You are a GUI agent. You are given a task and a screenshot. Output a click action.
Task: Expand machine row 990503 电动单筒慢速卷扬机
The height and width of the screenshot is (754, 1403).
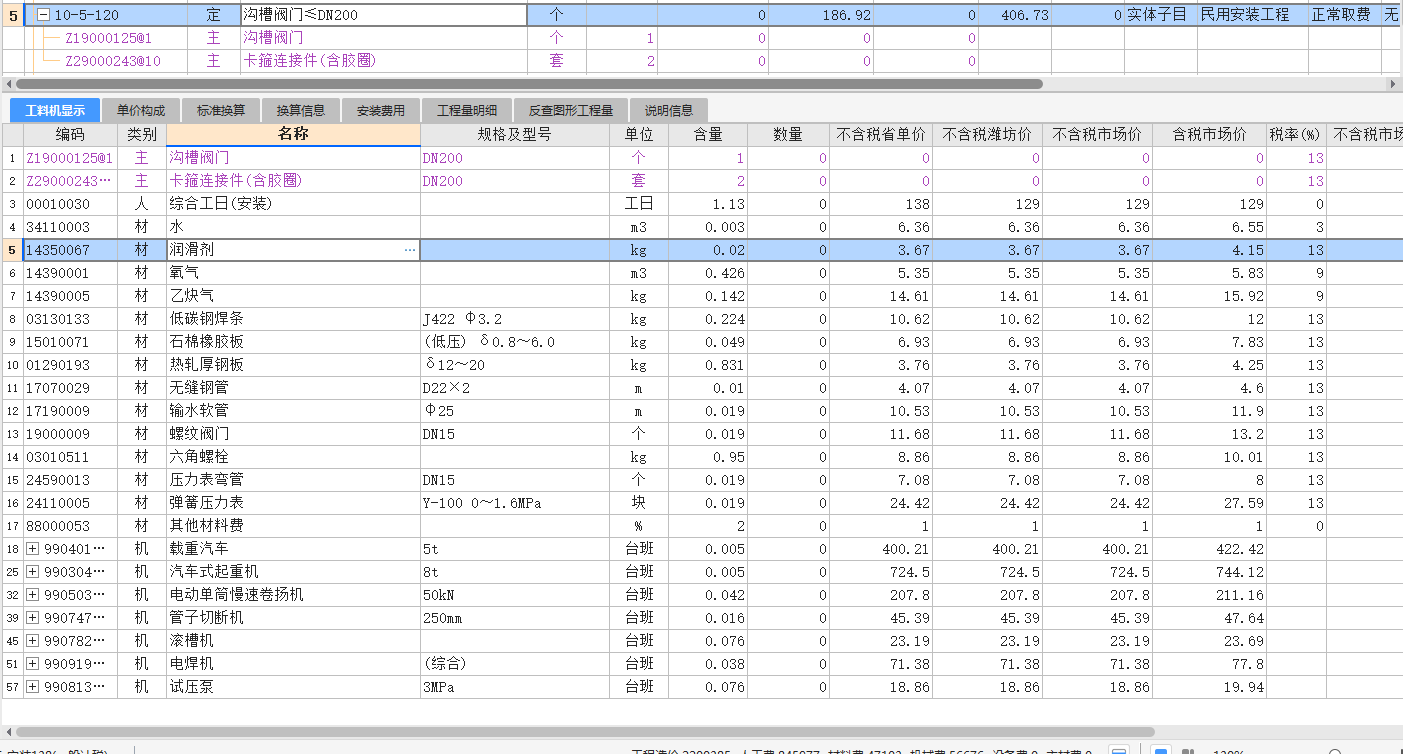pos(33,595)
